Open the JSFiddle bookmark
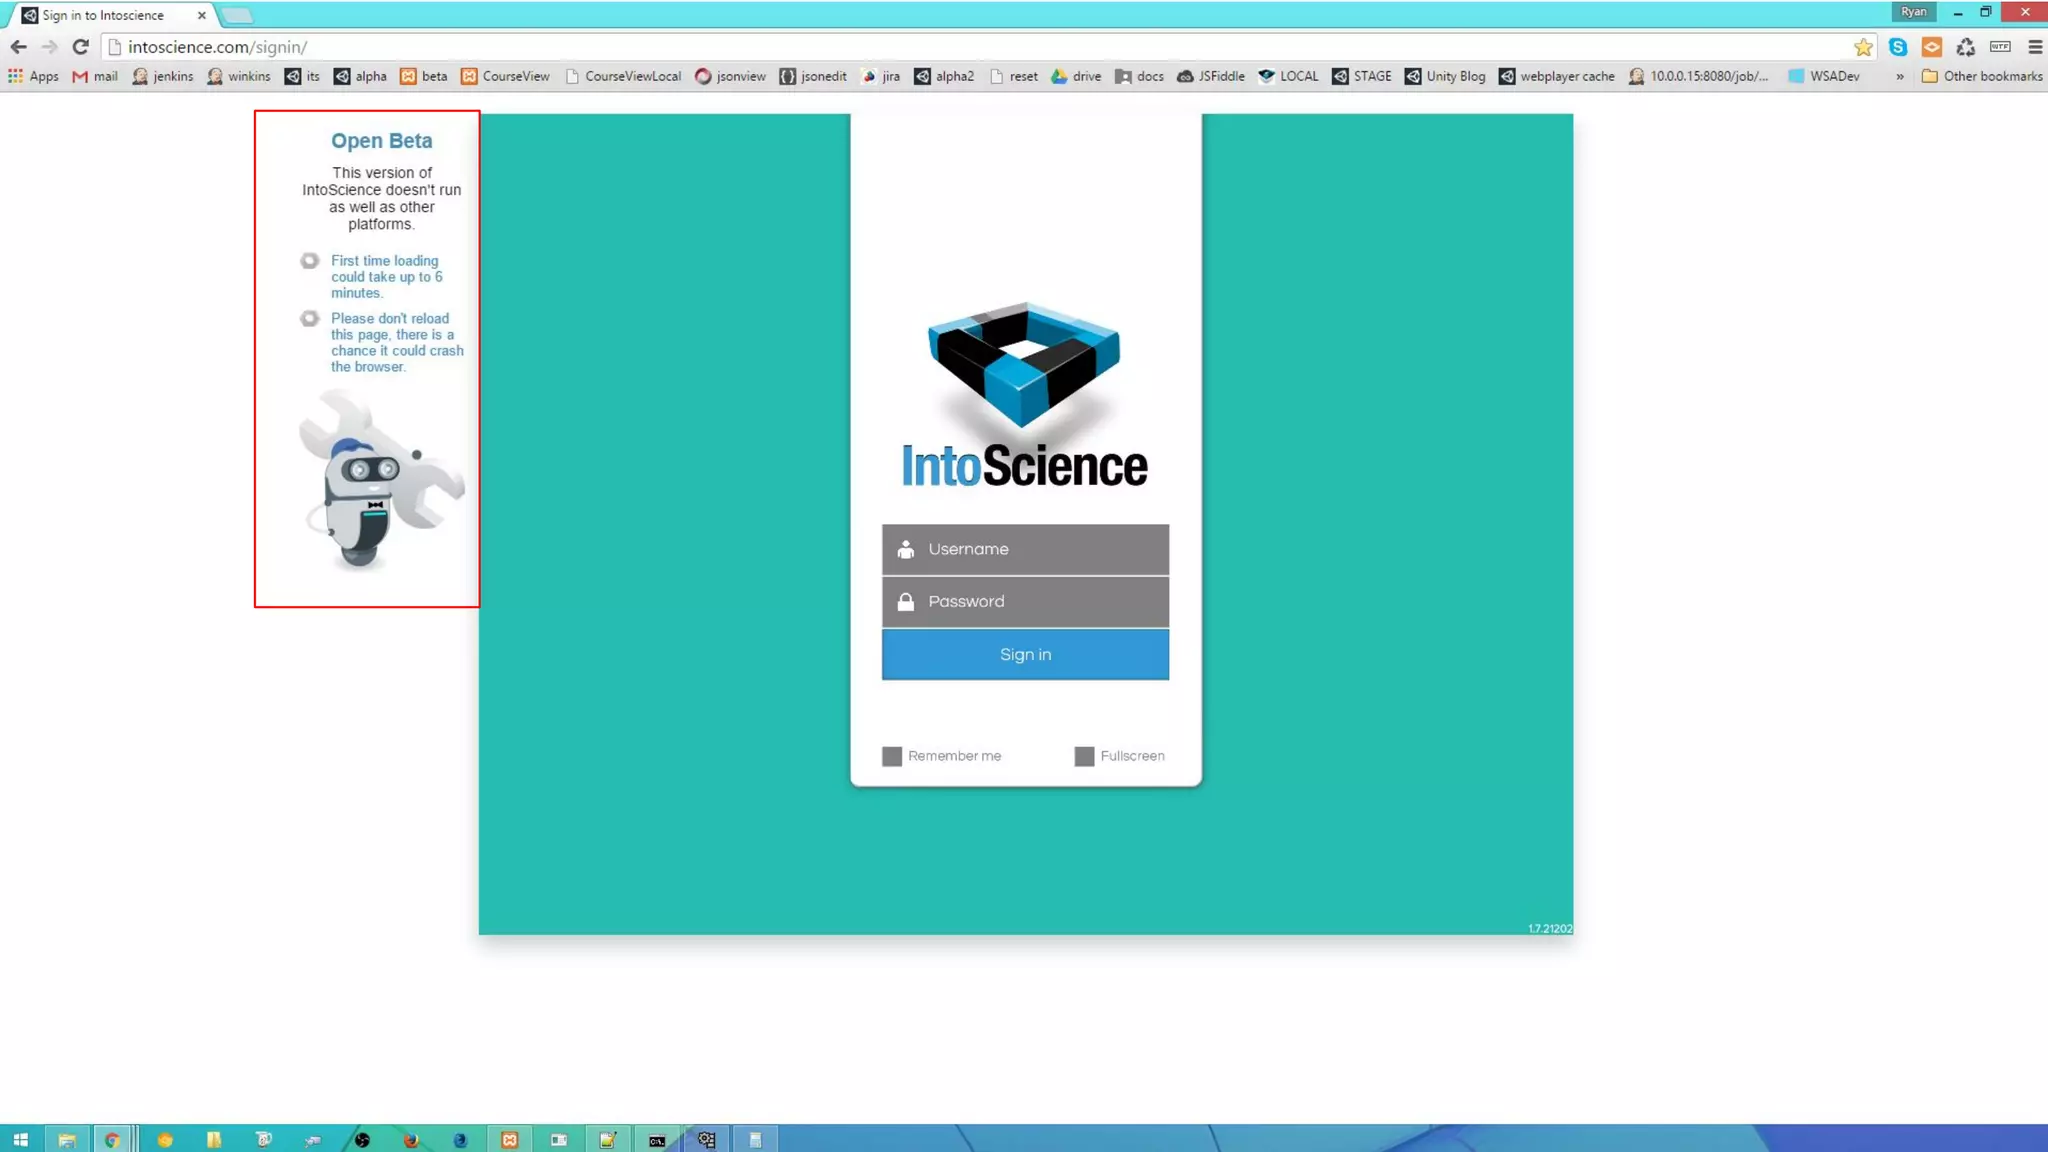The image size is (2048, 1152). coord(1211,76)
